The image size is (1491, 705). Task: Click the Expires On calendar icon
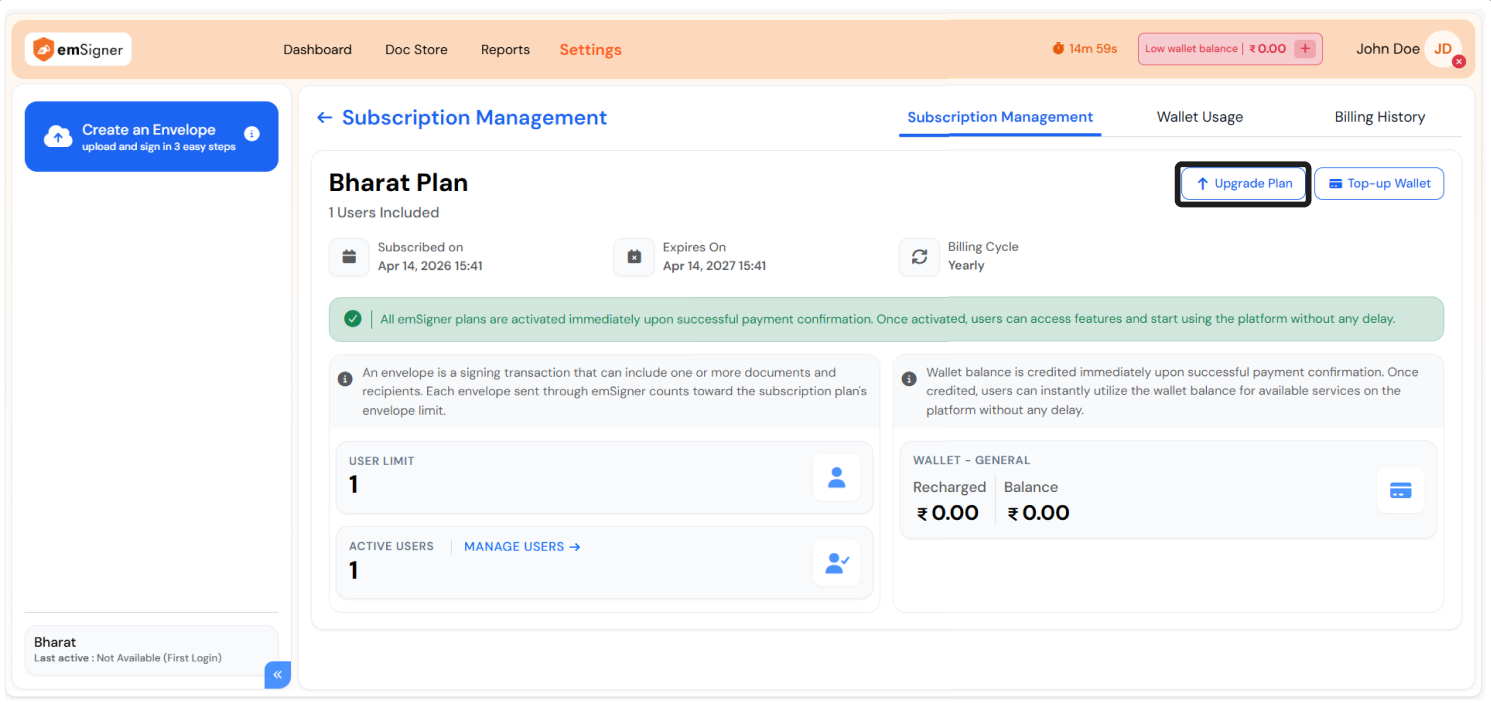pos(633,257)
